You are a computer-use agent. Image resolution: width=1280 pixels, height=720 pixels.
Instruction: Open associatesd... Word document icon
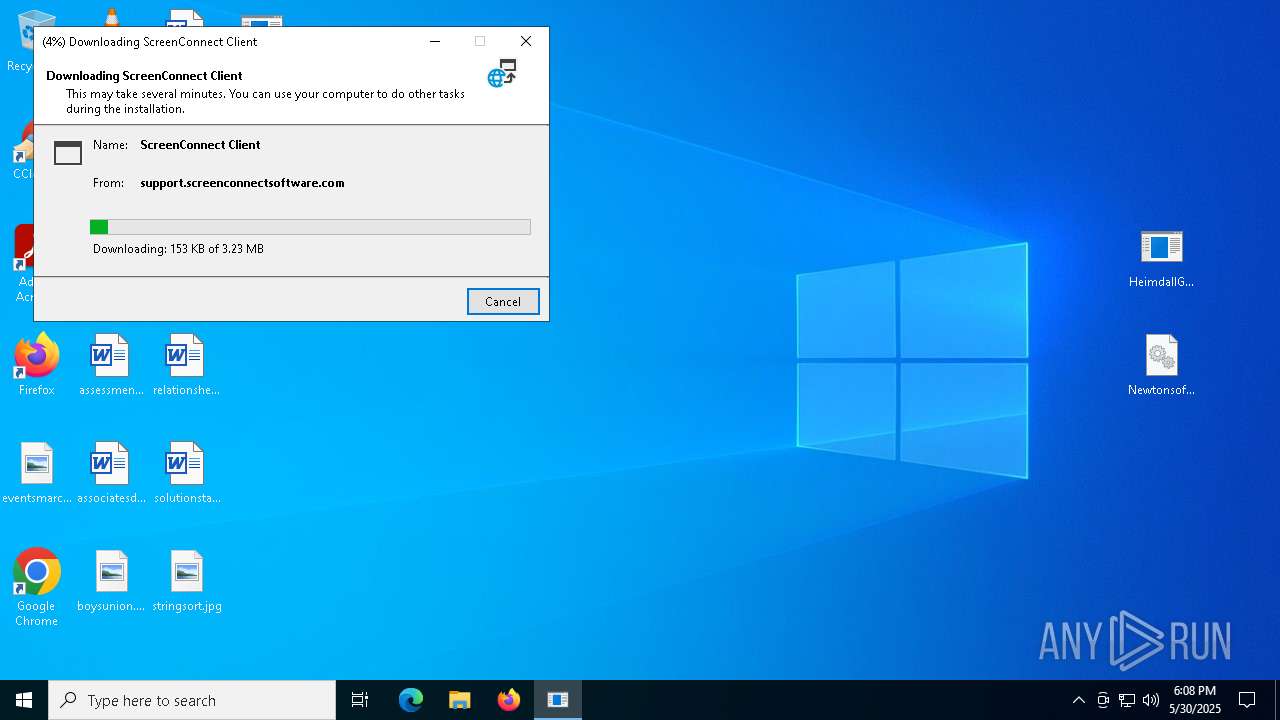pyautogui.click(x=111, y=473)
